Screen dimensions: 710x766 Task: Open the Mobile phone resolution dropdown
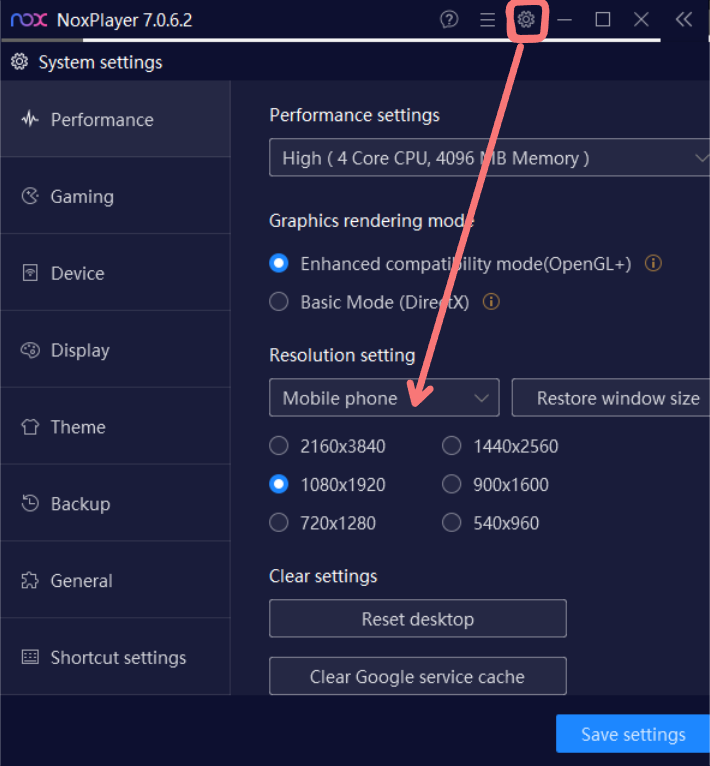point(384,398)
